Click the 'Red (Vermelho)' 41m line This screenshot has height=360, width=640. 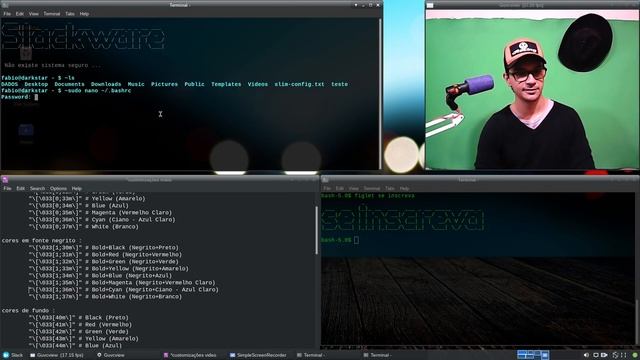(x=80, y=325)
